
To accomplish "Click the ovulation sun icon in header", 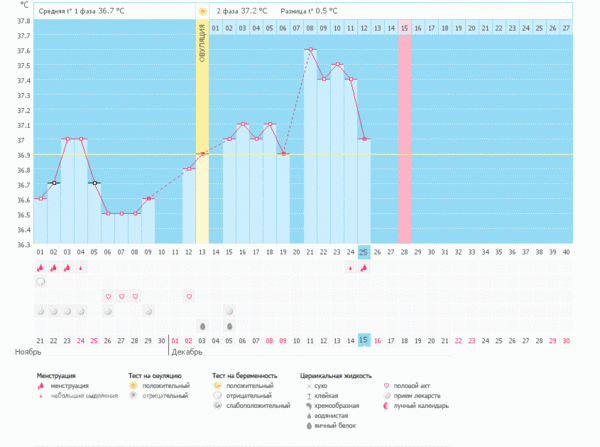I will [202, 9].
